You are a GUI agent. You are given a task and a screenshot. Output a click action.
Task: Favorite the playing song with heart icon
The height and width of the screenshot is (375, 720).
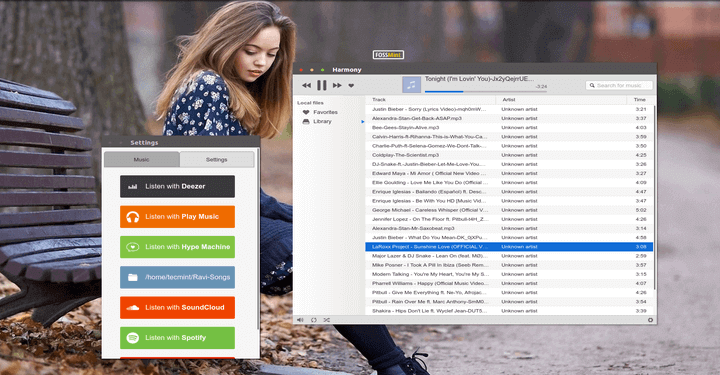(x=351, y=85)
